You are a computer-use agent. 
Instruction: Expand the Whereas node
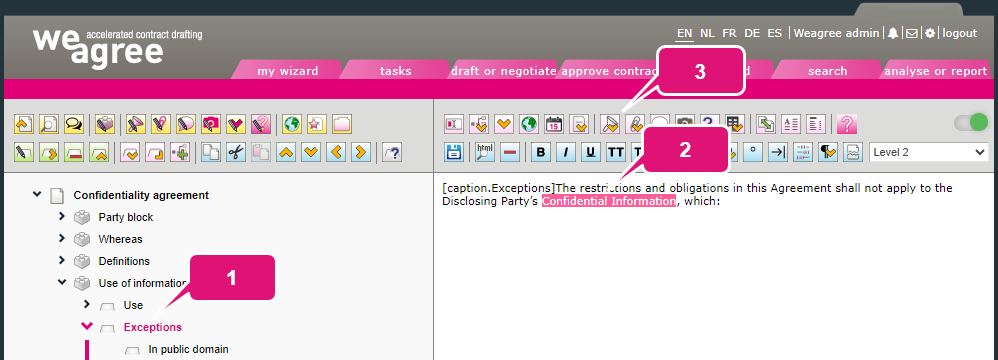coord(62,239)
